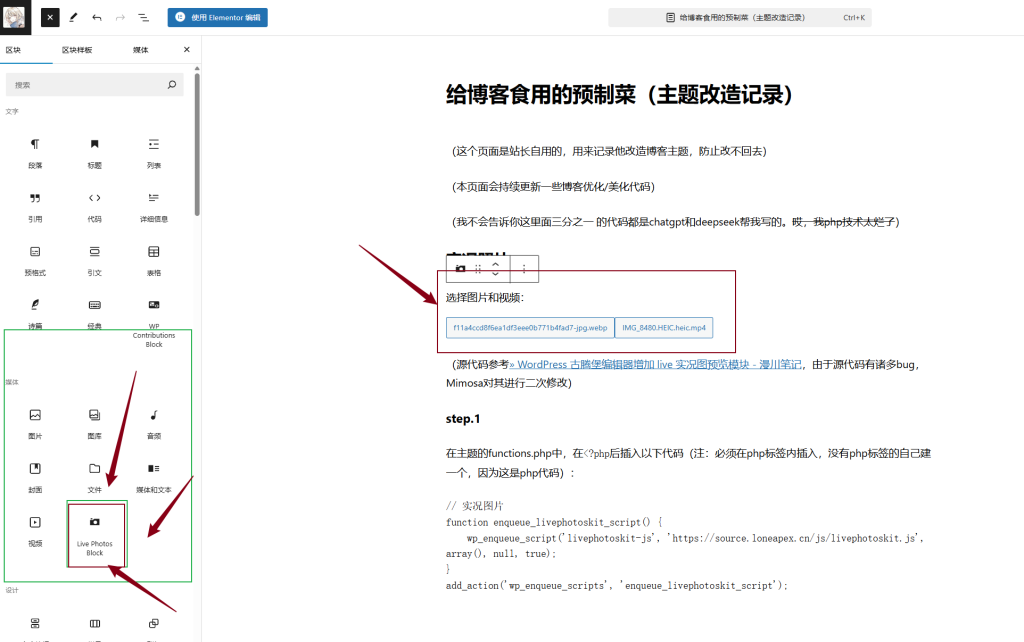Focus the 搜索 block search field

point(88,85)
